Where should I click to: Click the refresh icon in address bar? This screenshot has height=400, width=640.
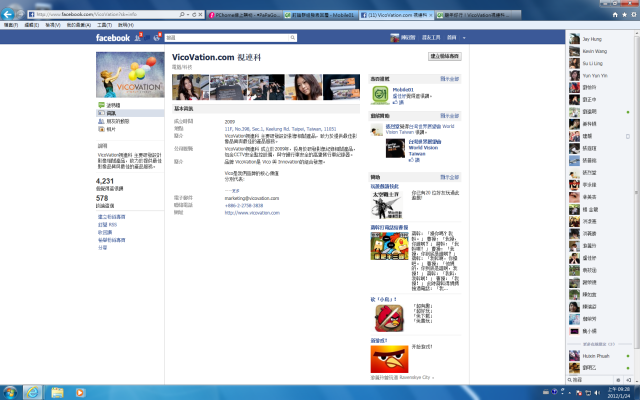pyautogui.click(x=194, y=14)
